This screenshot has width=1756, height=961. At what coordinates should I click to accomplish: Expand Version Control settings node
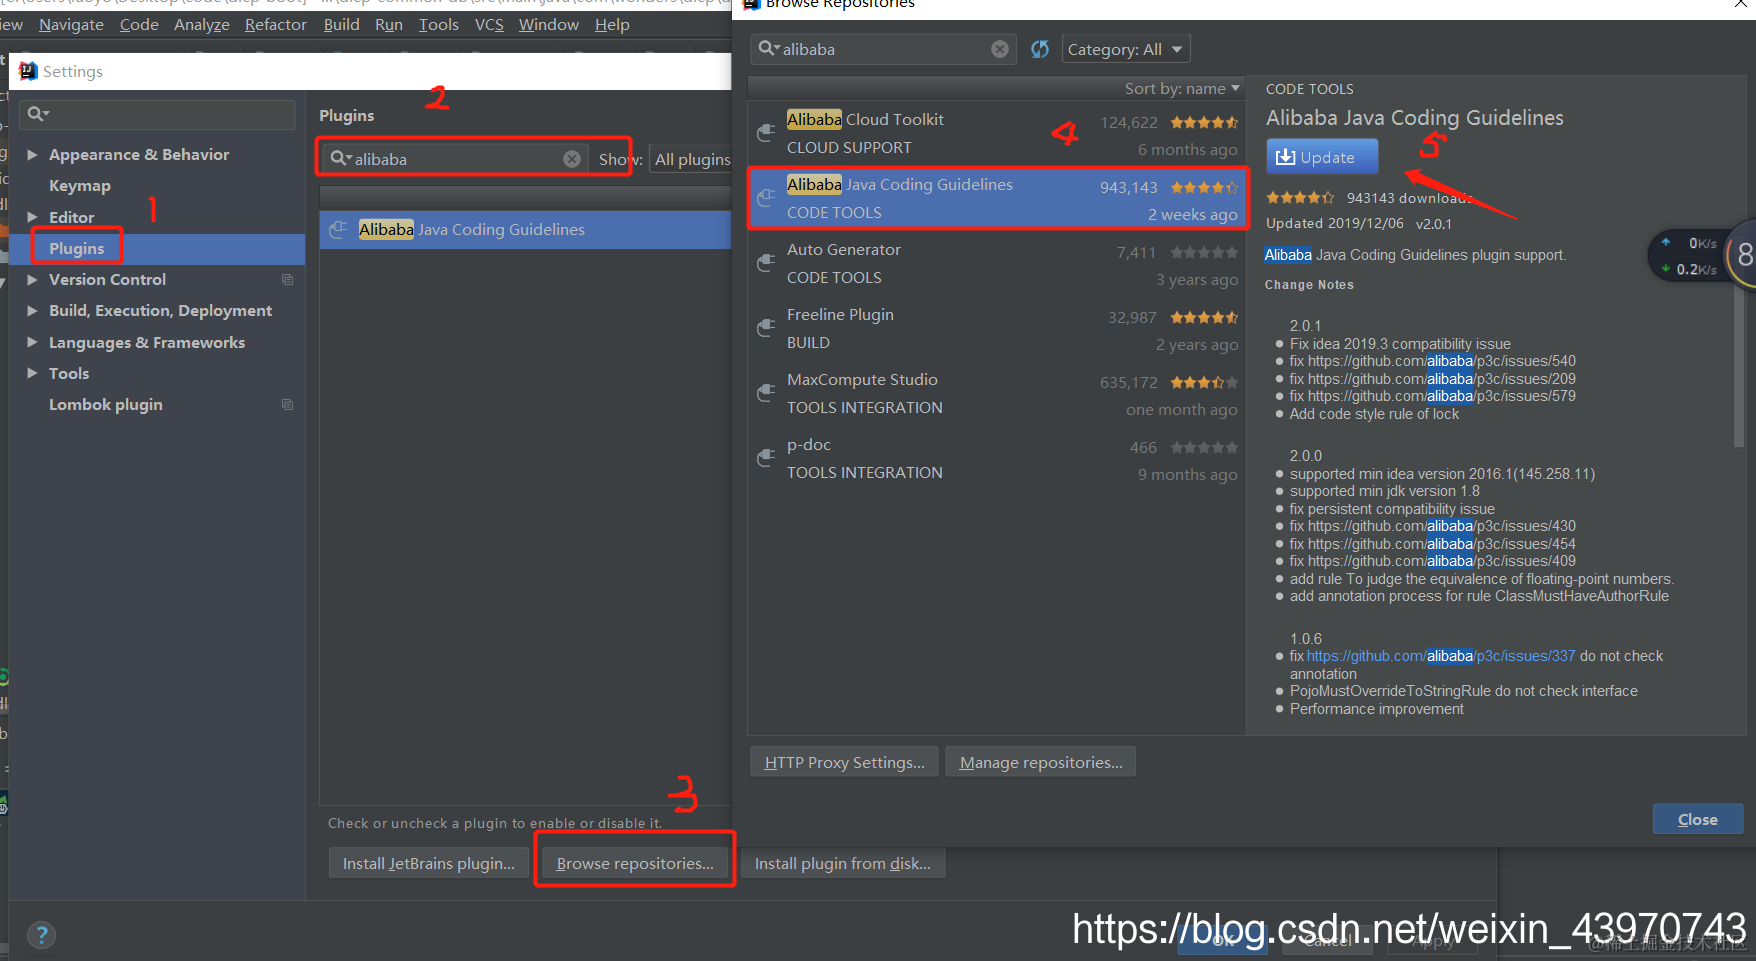[32, 280]
